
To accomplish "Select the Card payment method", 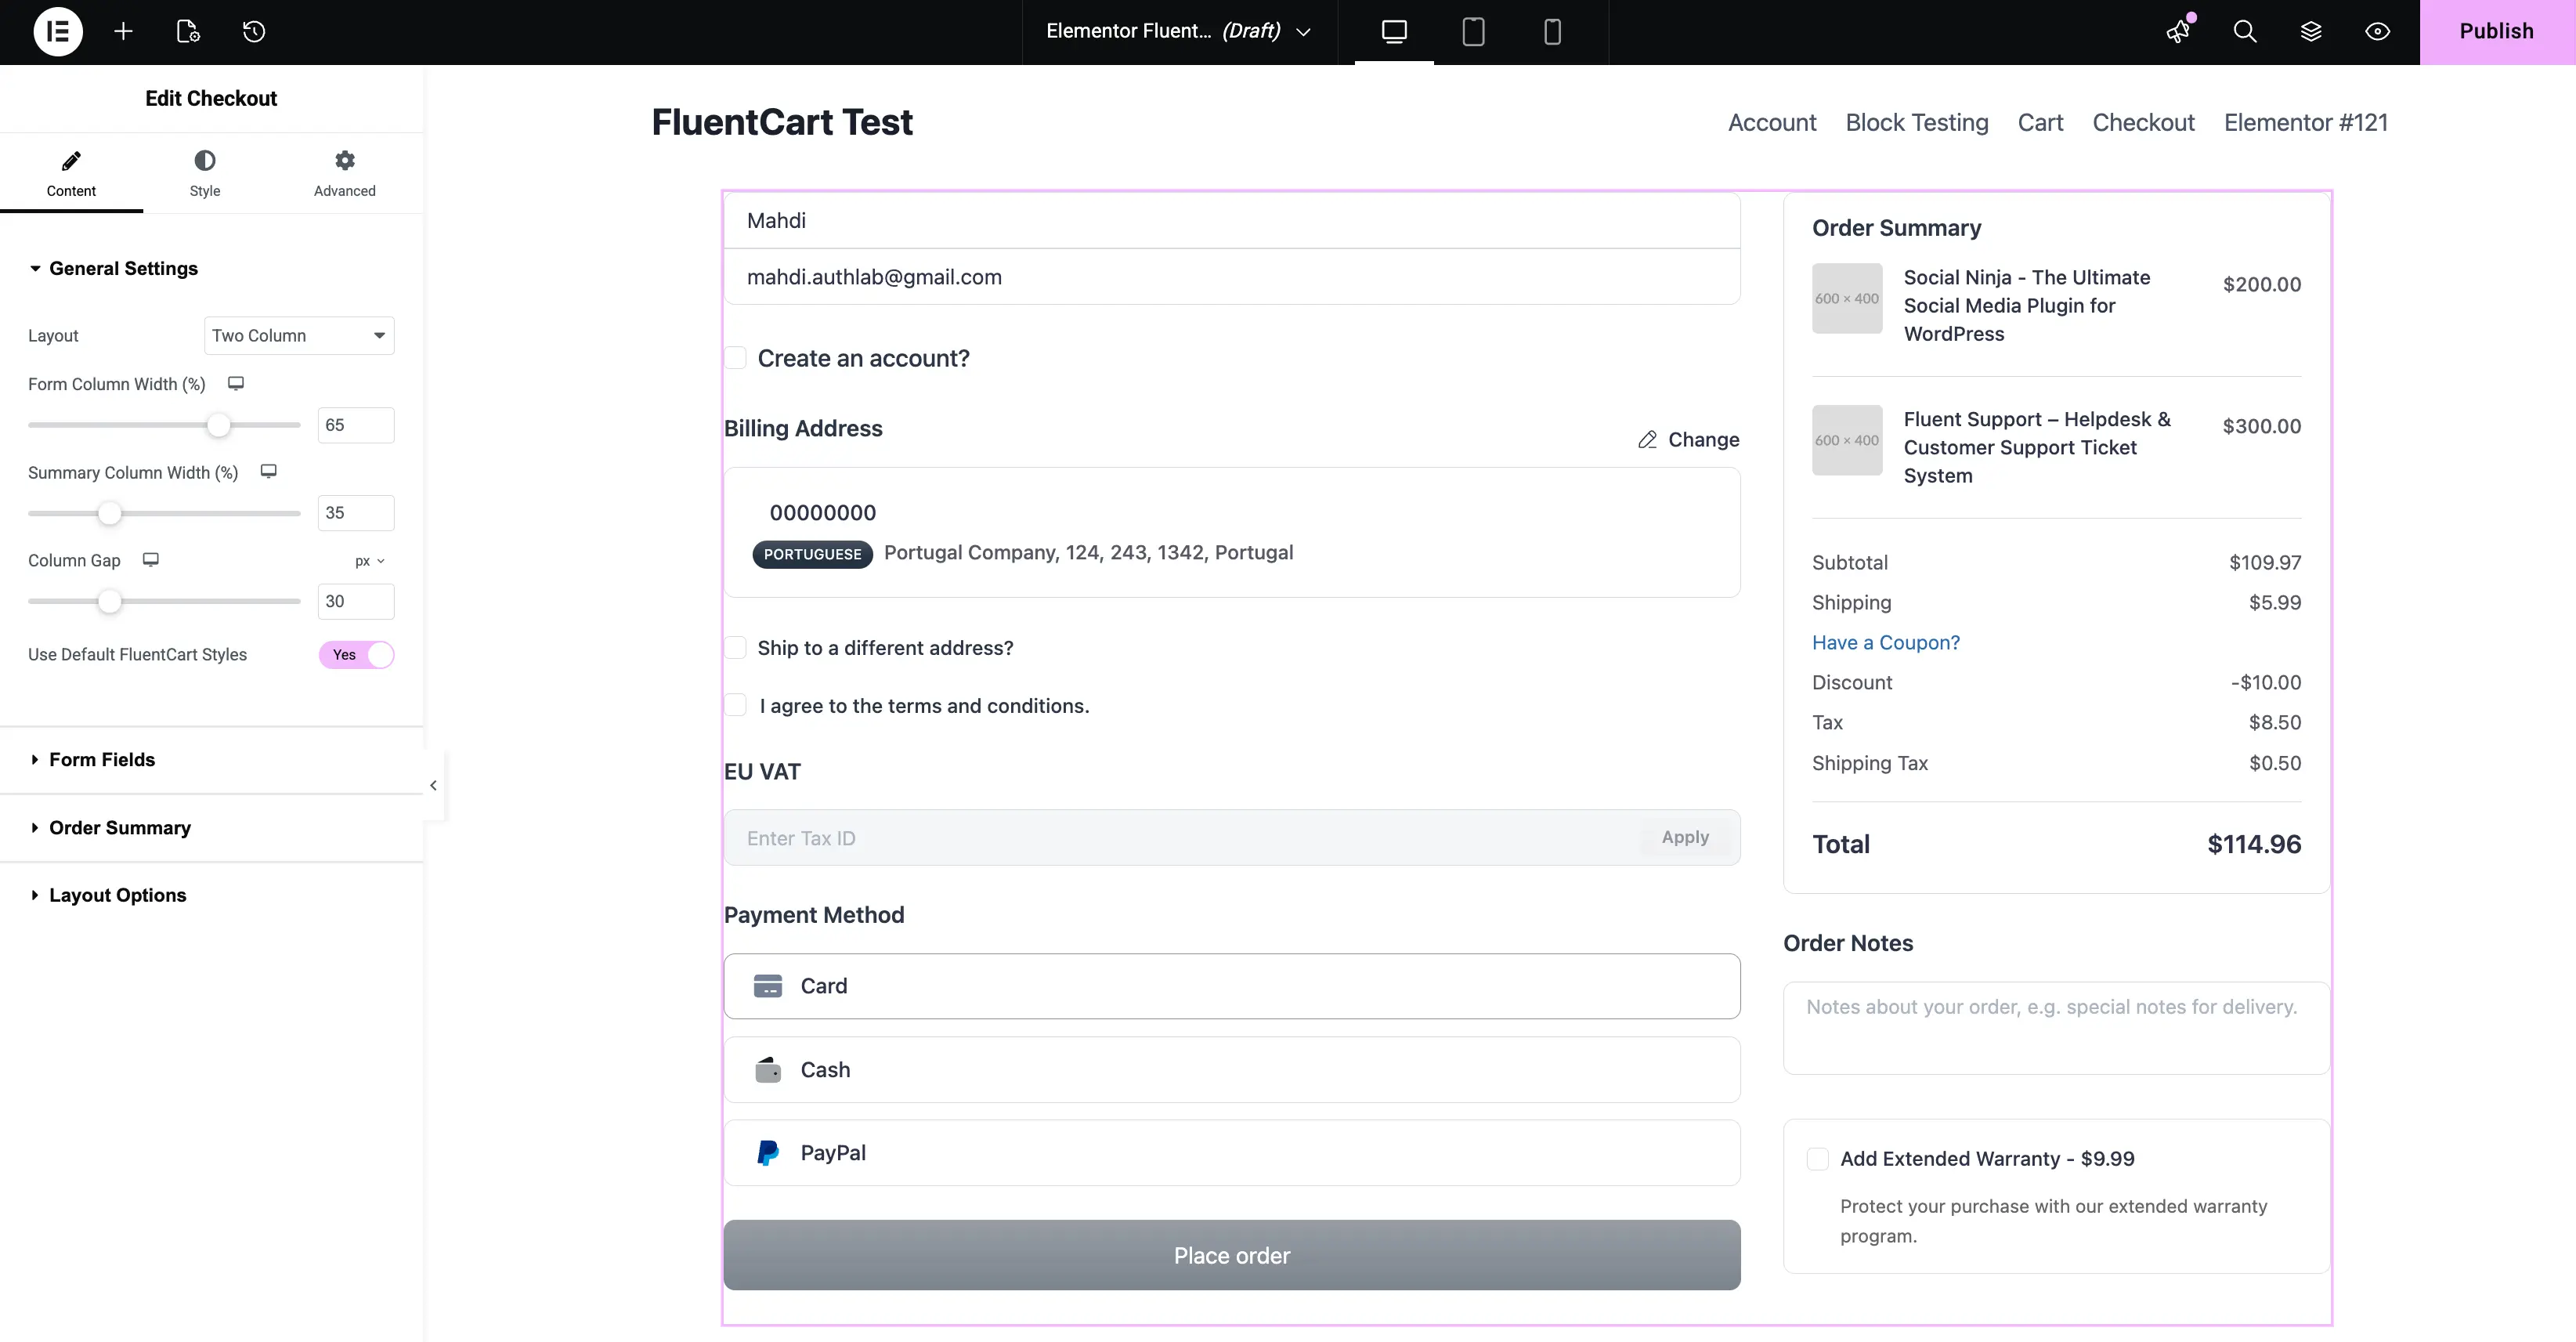I will point(1231,986).
